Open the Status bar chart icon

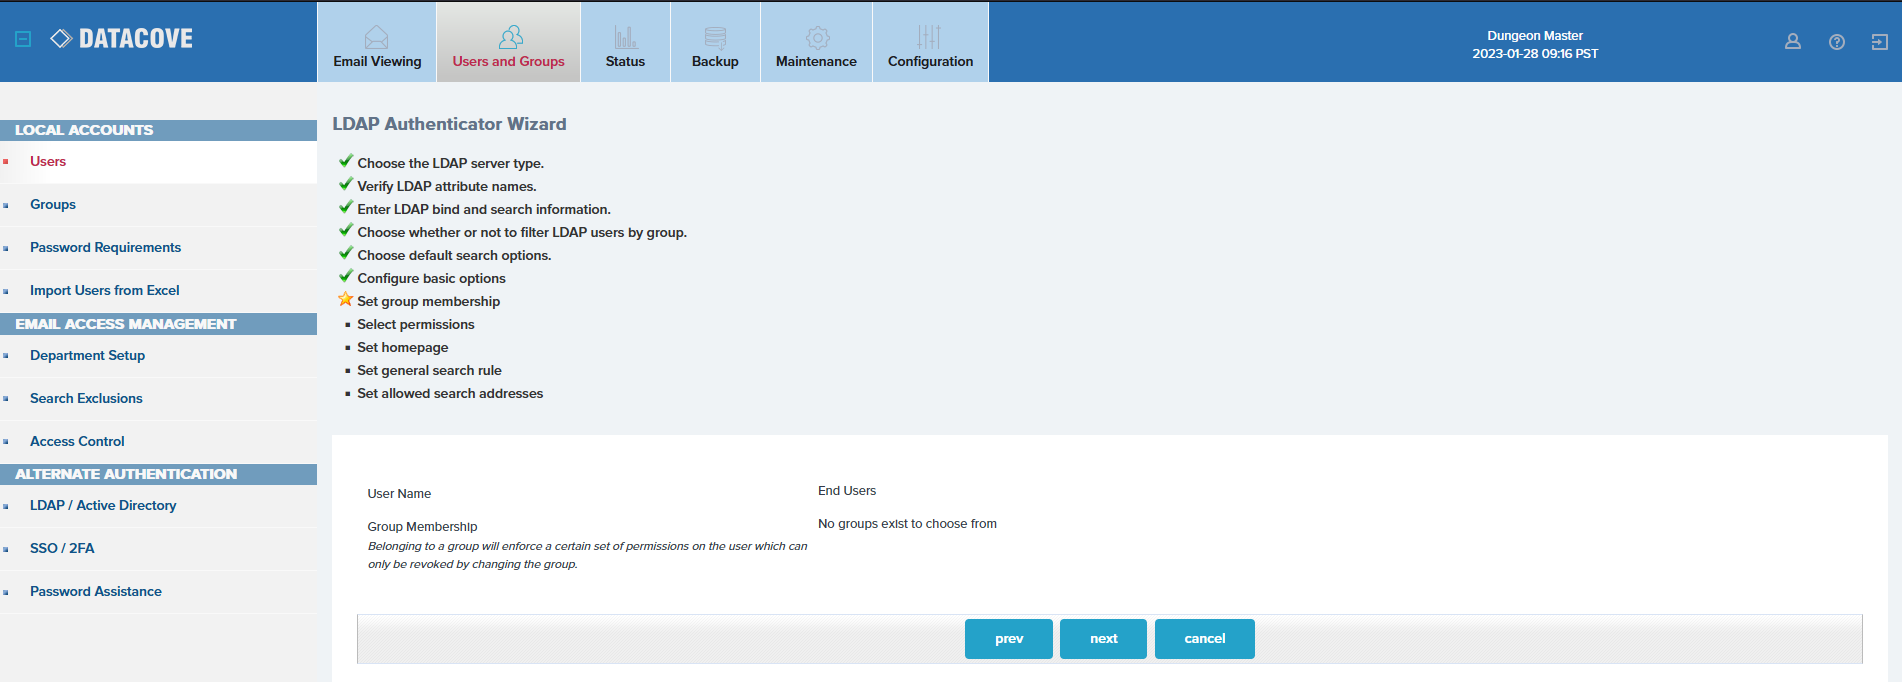(625, 38)
